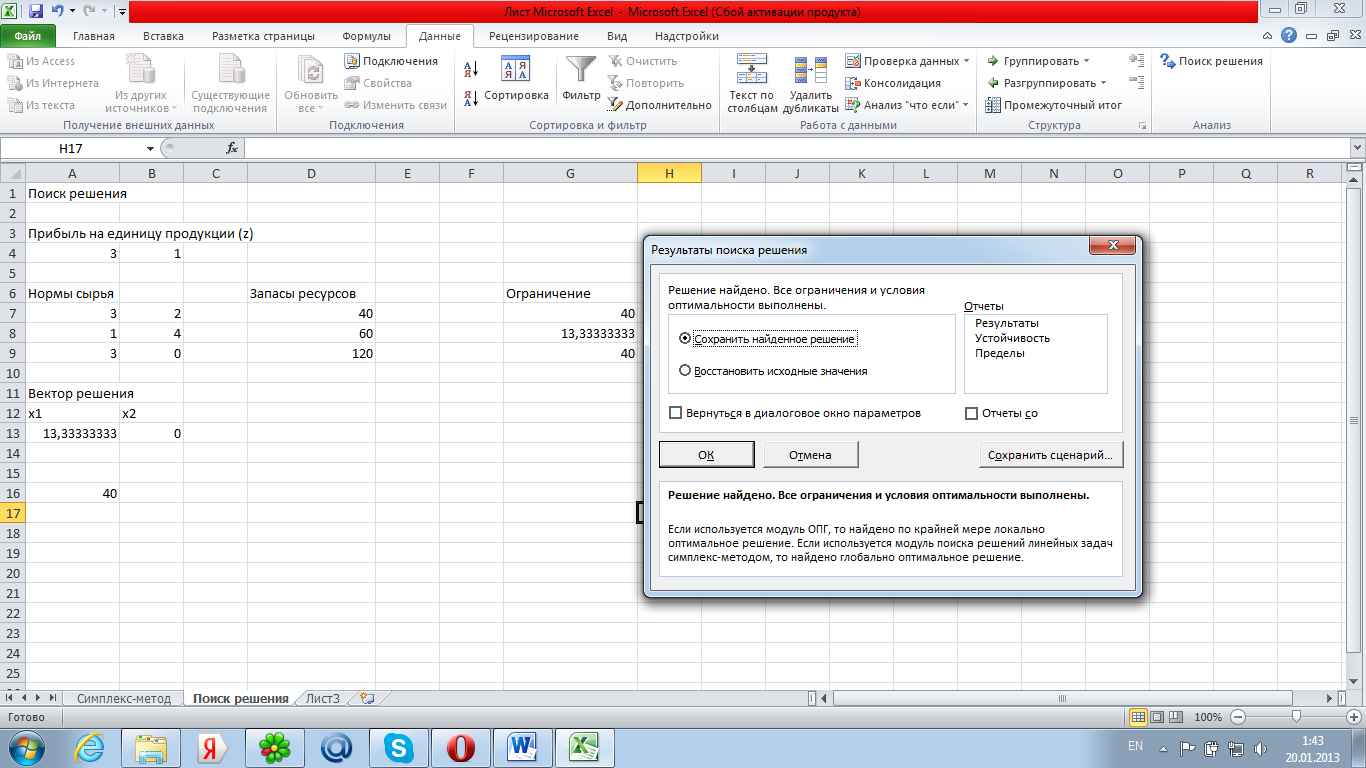
Task: Switch to Рецензирование ribbon tab
Action: (533, 36)
